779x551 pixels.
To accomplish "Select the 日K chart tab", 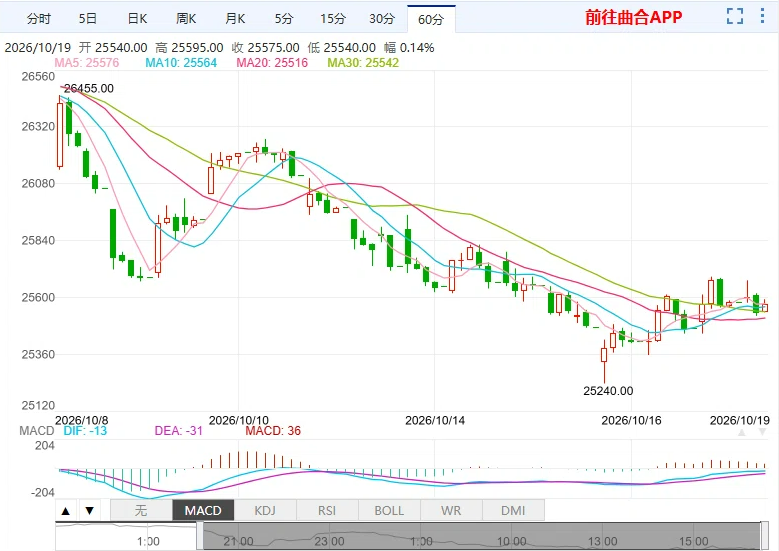I will tap(137, 18).
